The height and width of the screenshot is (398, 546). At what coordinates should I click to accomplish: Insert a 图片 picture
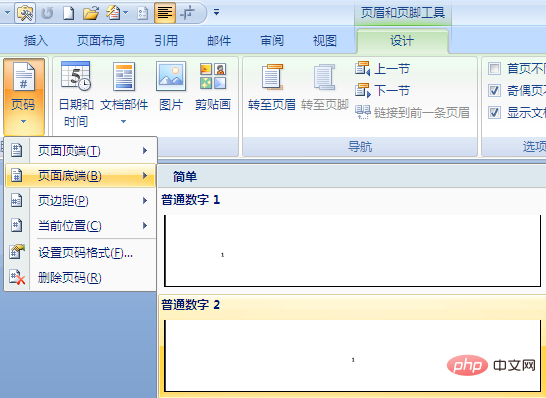[171, 86]
